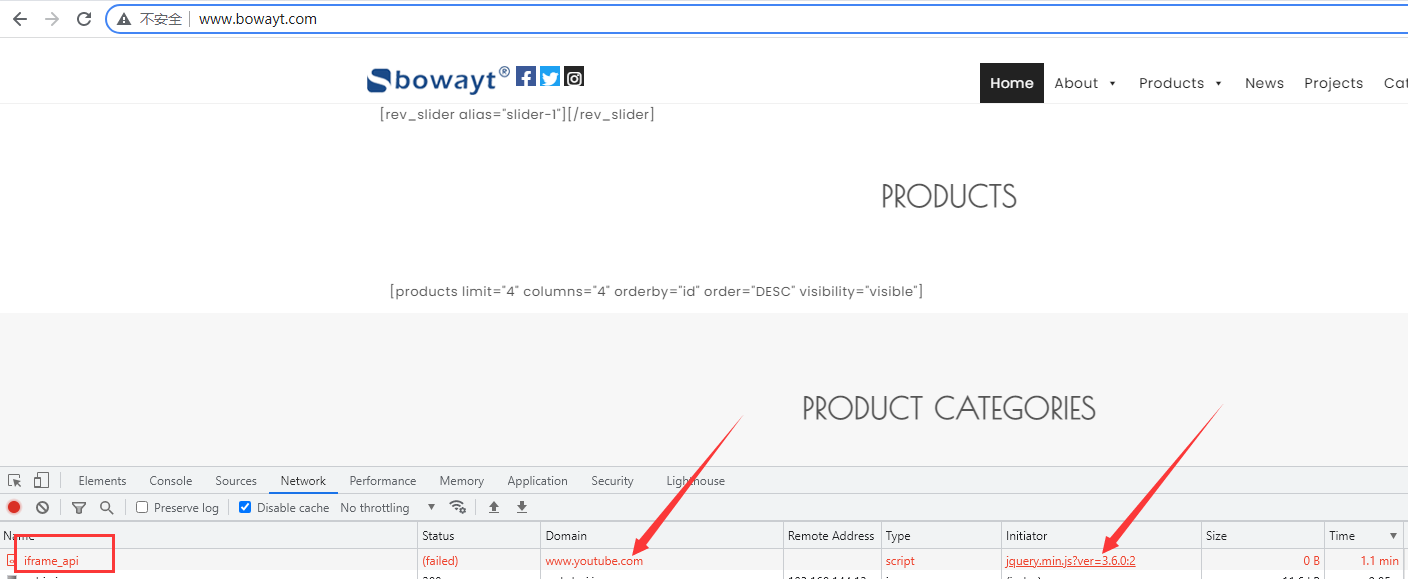This screenshot has height=579, width=1408.
Task: Uncheck the Disable cache checkbox
Action: (x=245, y=508)
